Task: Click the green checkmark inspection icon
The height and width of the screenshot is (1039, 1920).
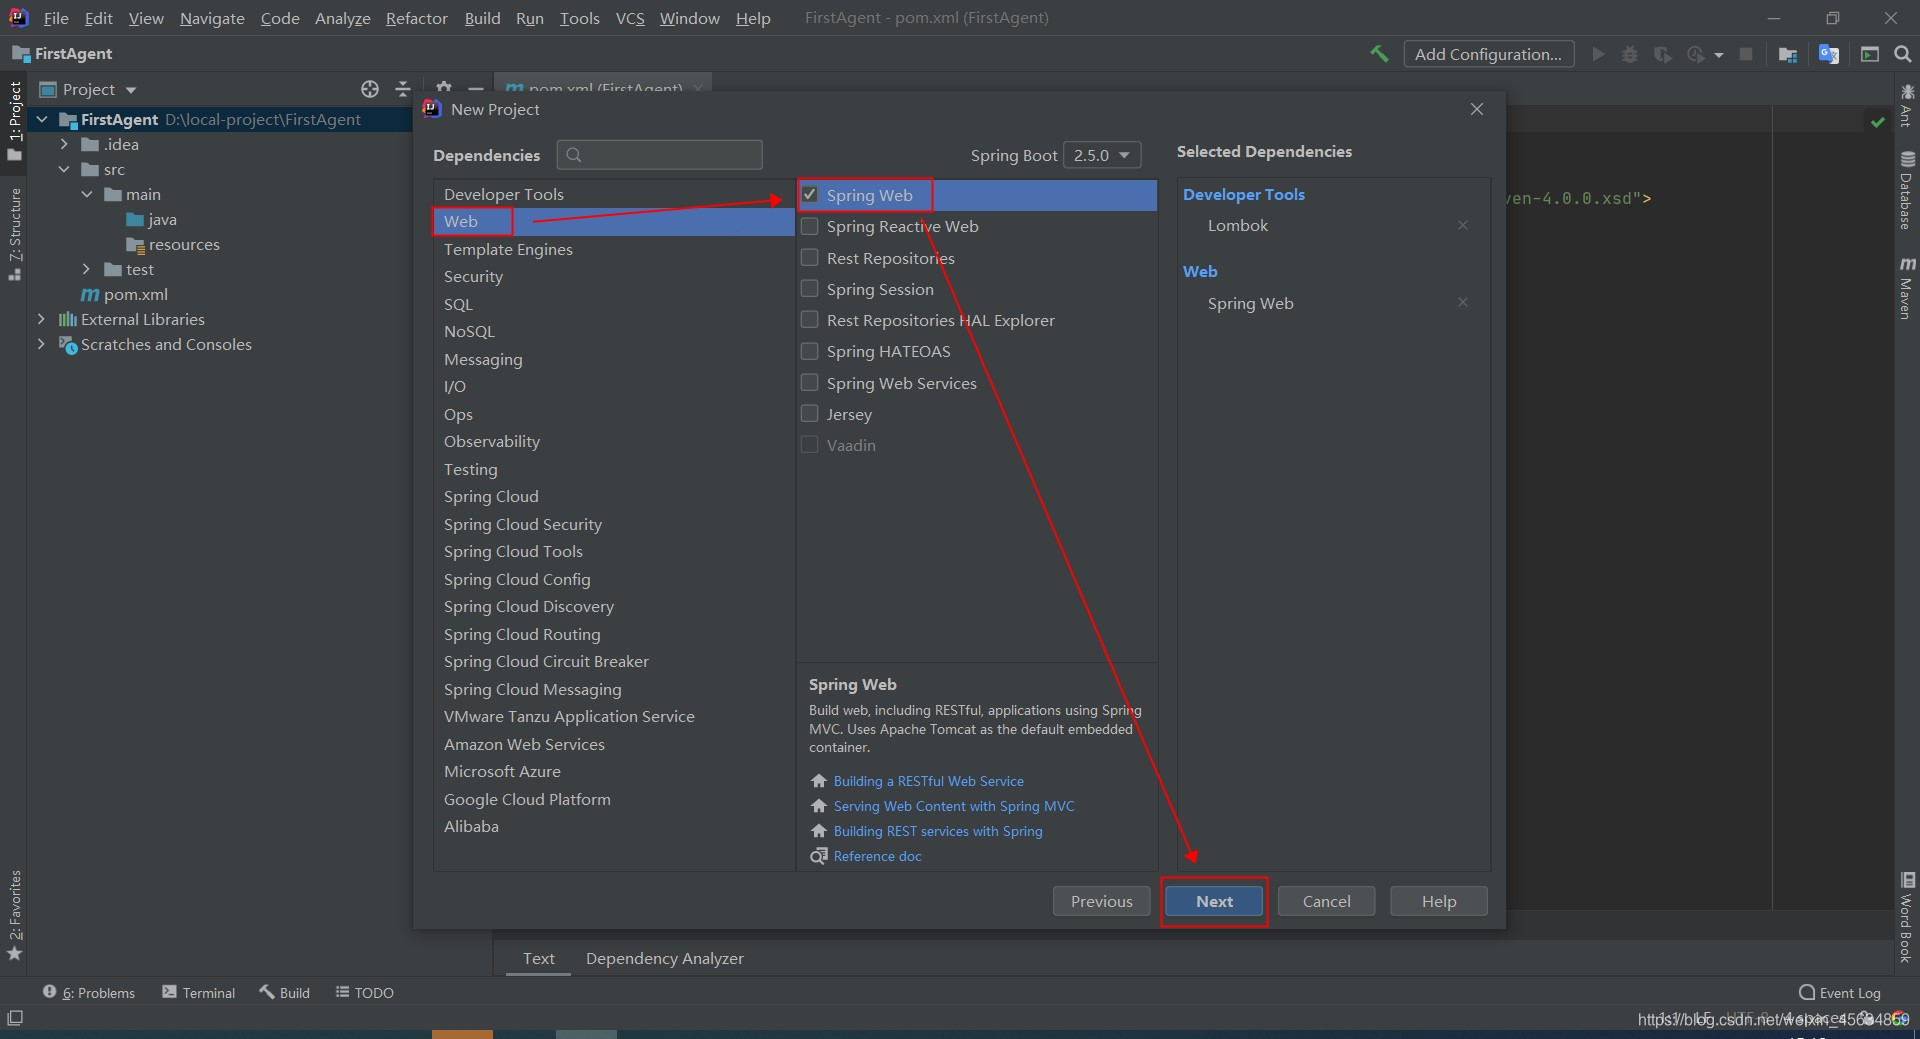Action: pyautogui.click(x=1878, y=121)
